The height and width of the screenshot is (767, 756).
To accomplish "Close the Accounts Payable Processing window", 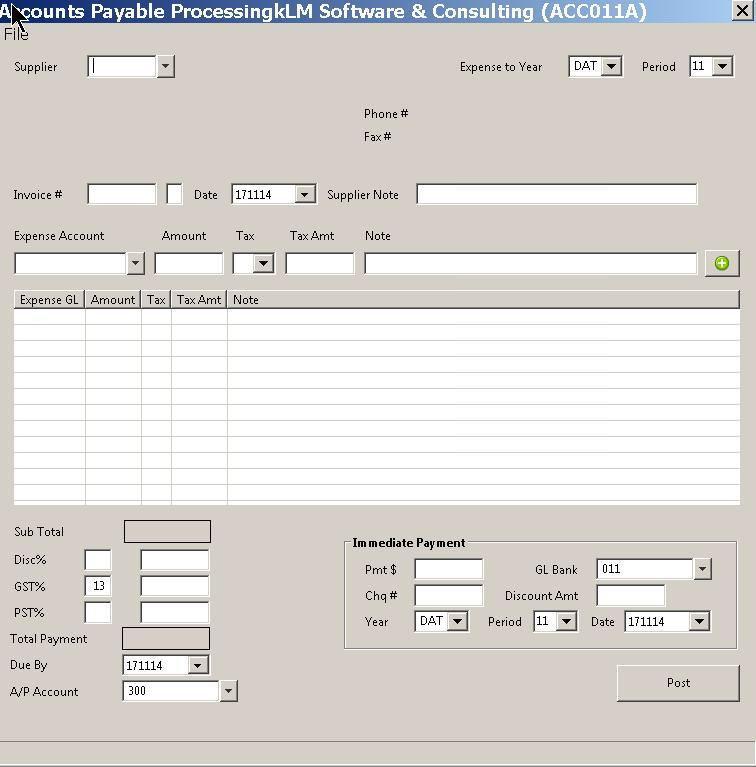I will (742, 10).
